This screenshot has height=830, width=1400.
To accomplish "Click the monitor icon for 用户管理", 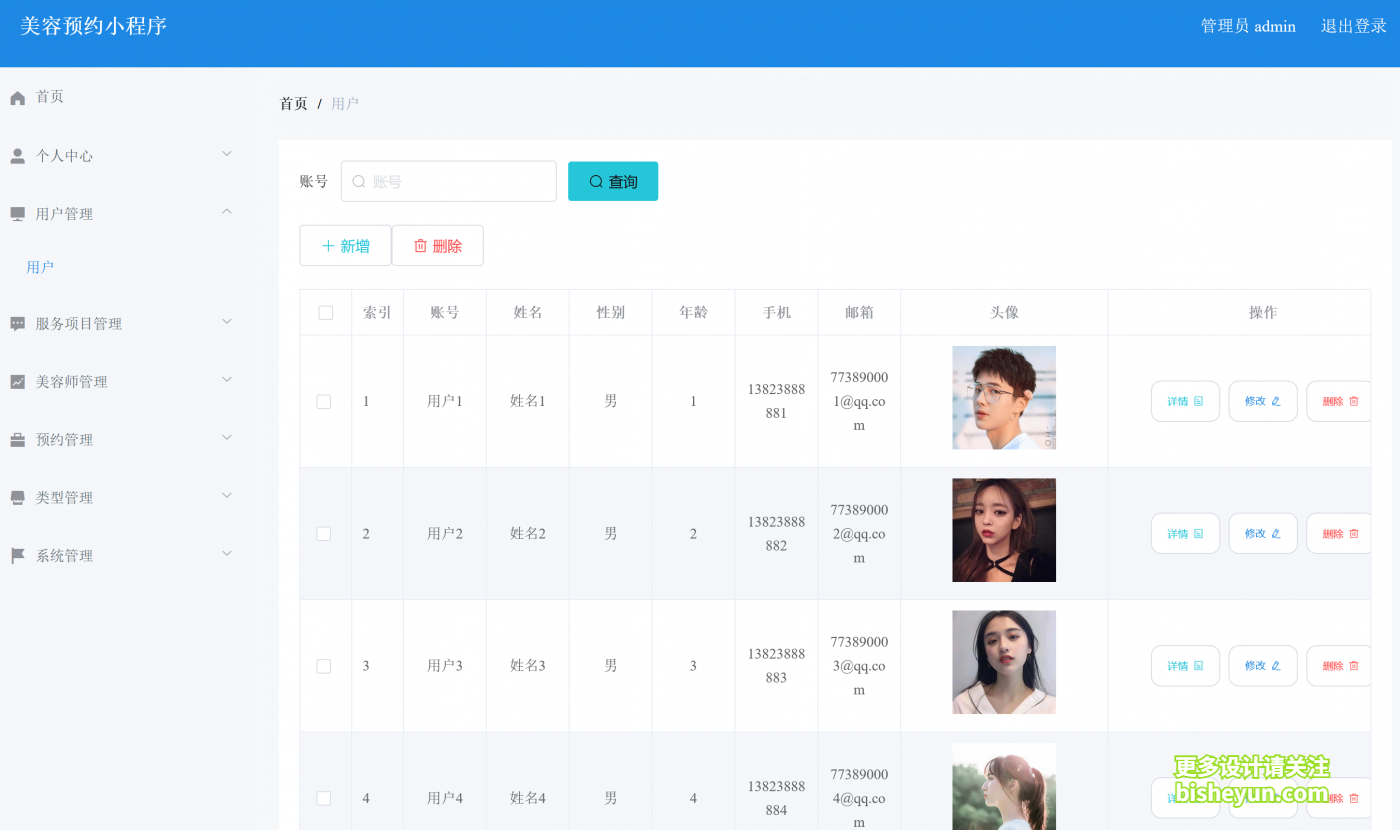I will [17, 214].
